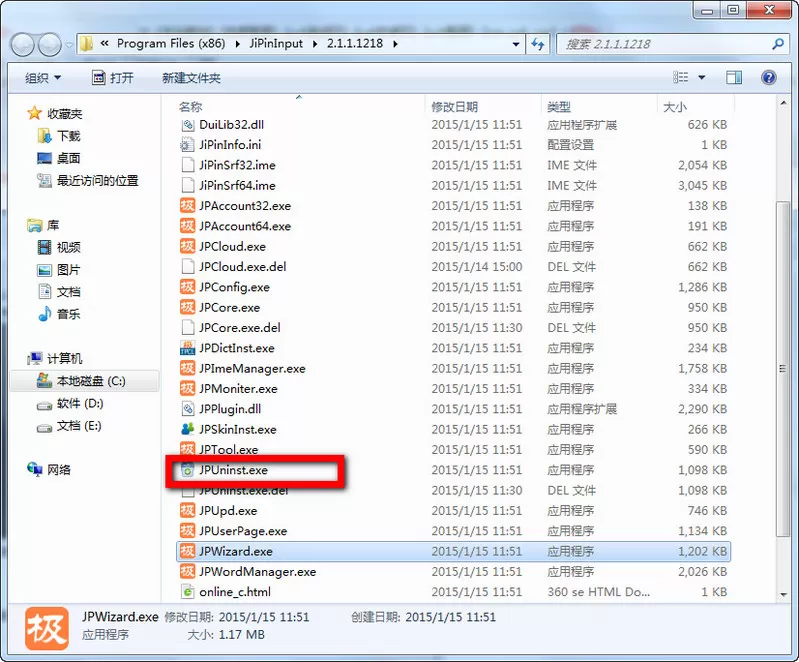Click the vertical scrollbar thumb

783,368
